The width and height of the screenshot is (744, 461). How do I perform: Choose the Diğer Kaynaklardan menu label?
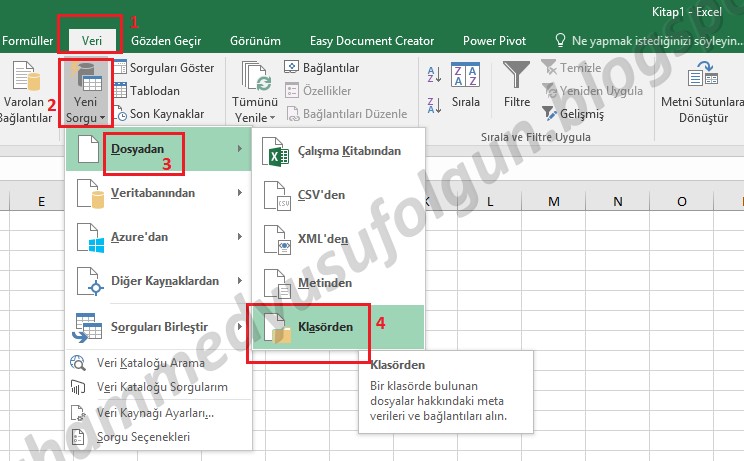(165, 281)
